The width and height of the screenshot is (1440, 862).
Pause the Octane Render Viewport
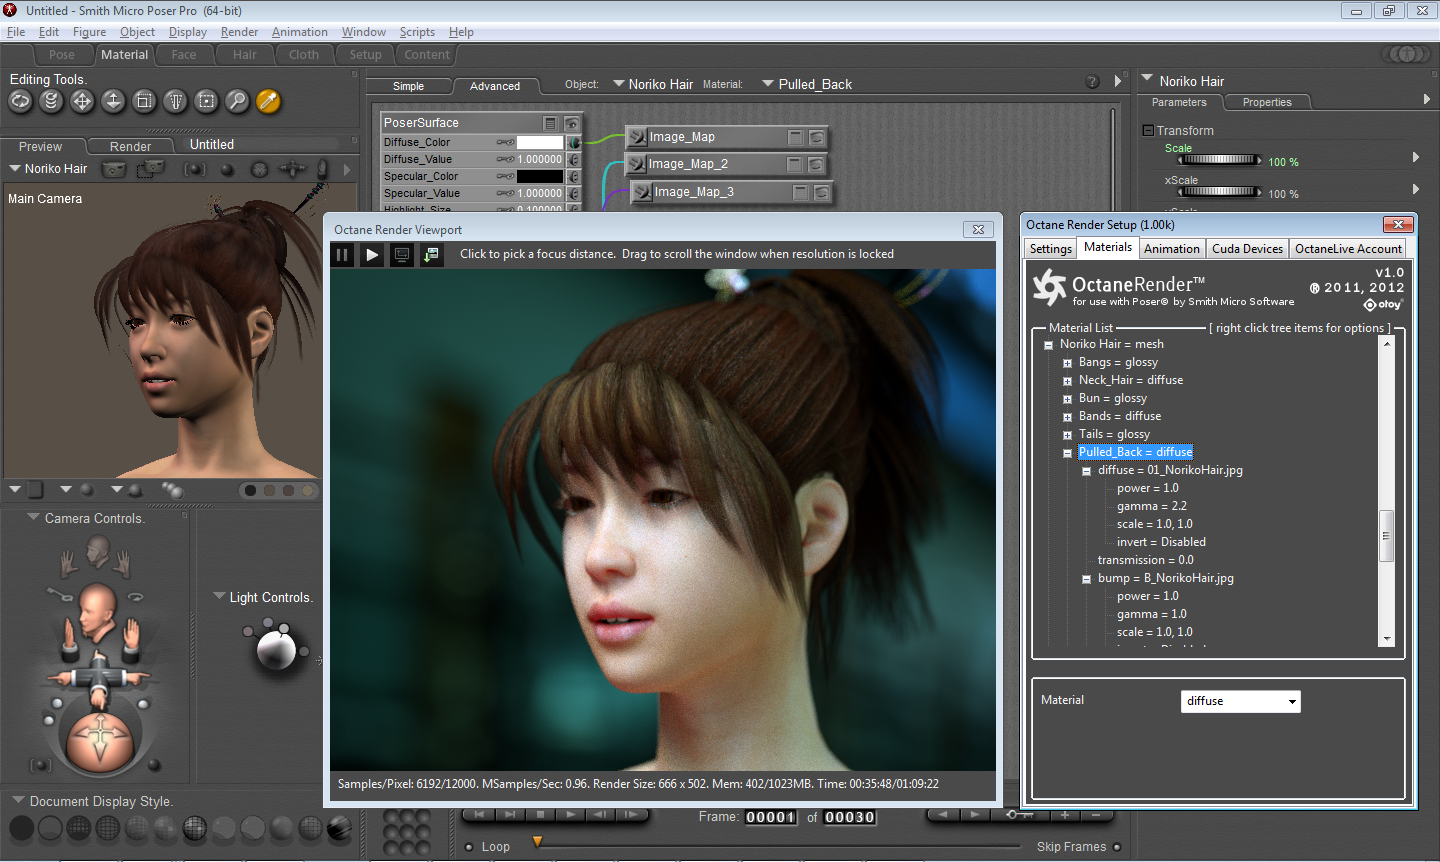pos(342,255)
